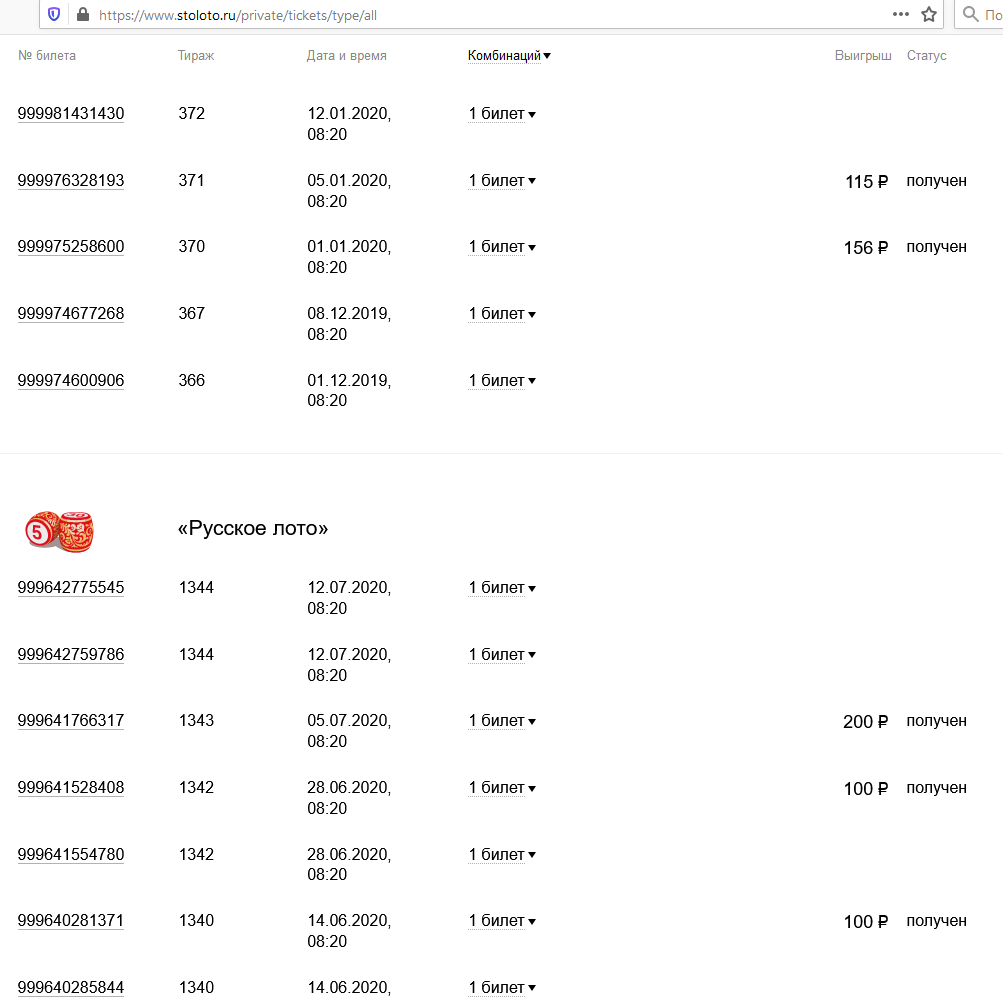This screenshot has width=1003, height=999.
Task: Click draw number 372
Action: [x=191, y=114]
